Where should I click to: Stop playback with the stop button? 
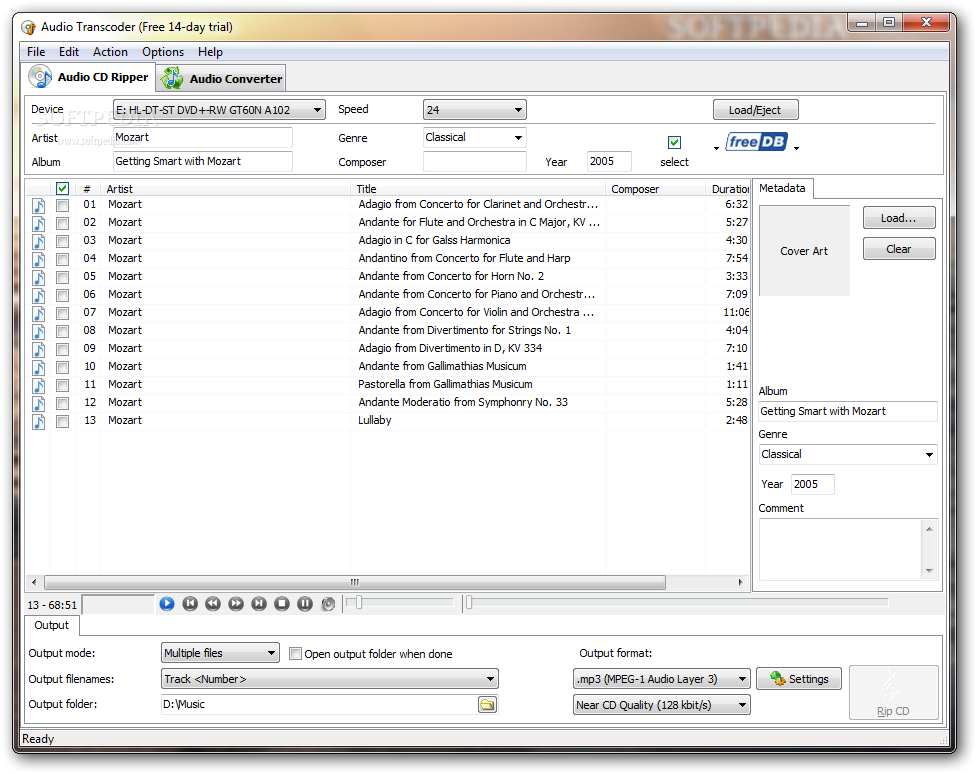point(282,603)
